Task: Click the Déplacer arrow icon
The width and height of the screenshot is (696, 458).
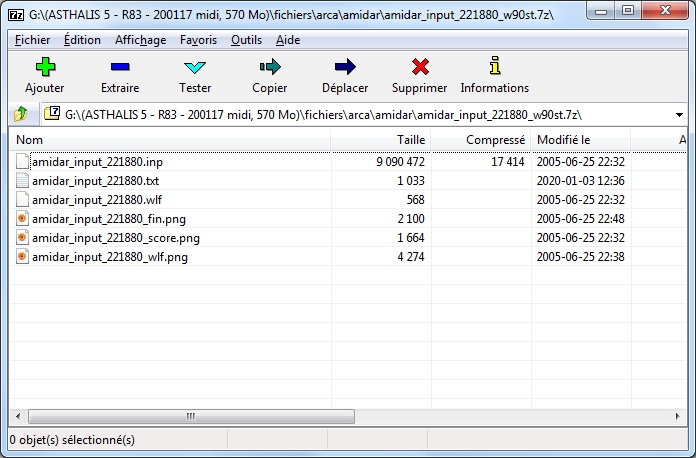Action: [x=345, y=68]
